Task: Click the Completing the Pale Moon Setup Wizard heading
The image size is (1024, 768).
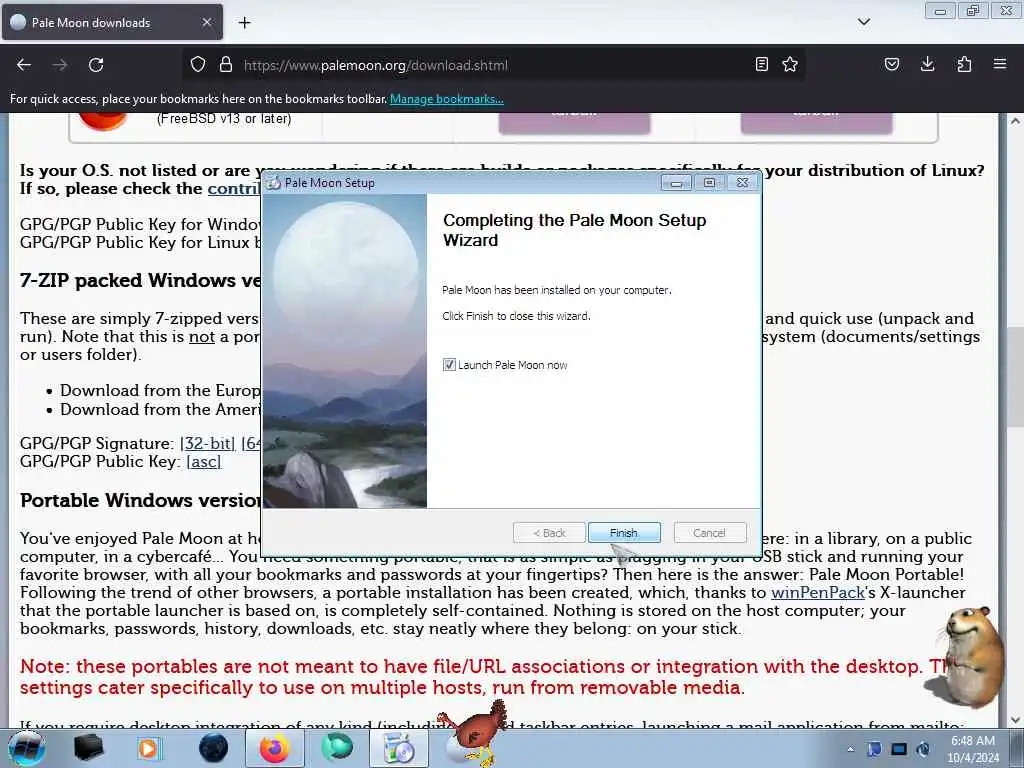Action: (x=575, y=230)
